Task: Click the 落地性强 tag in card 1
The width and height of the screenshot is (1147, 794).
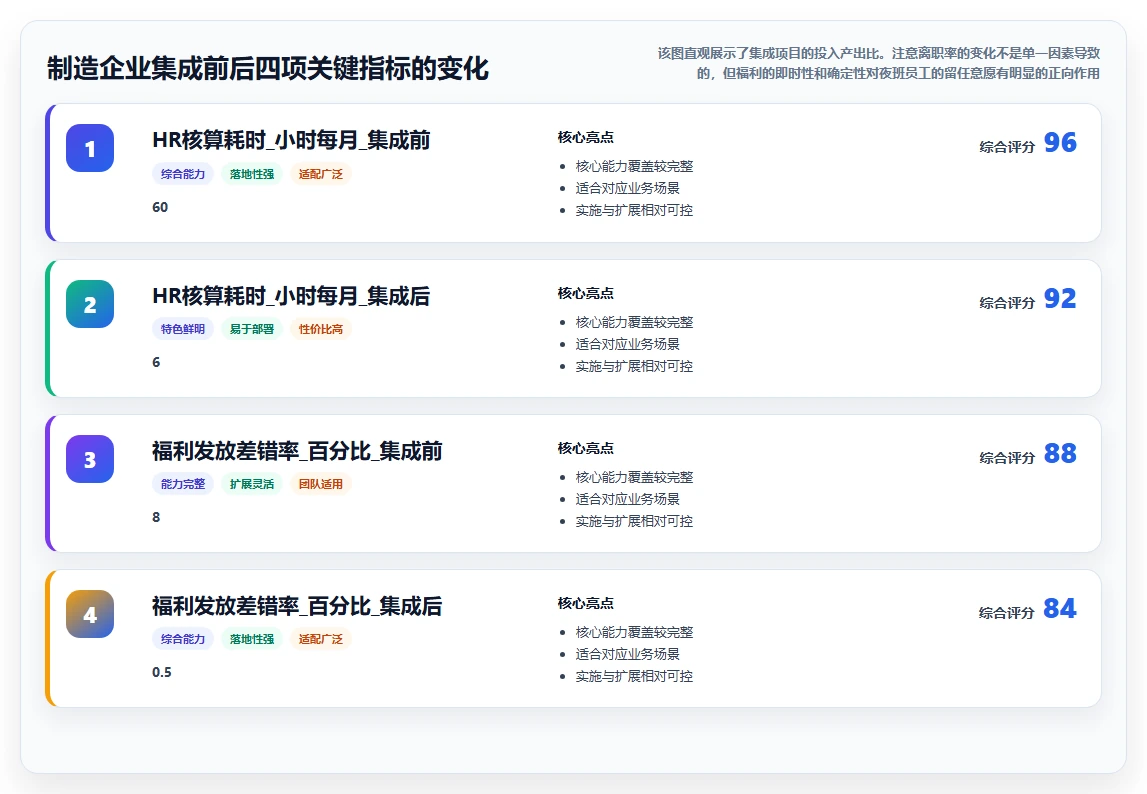Action: pos(252,174)
